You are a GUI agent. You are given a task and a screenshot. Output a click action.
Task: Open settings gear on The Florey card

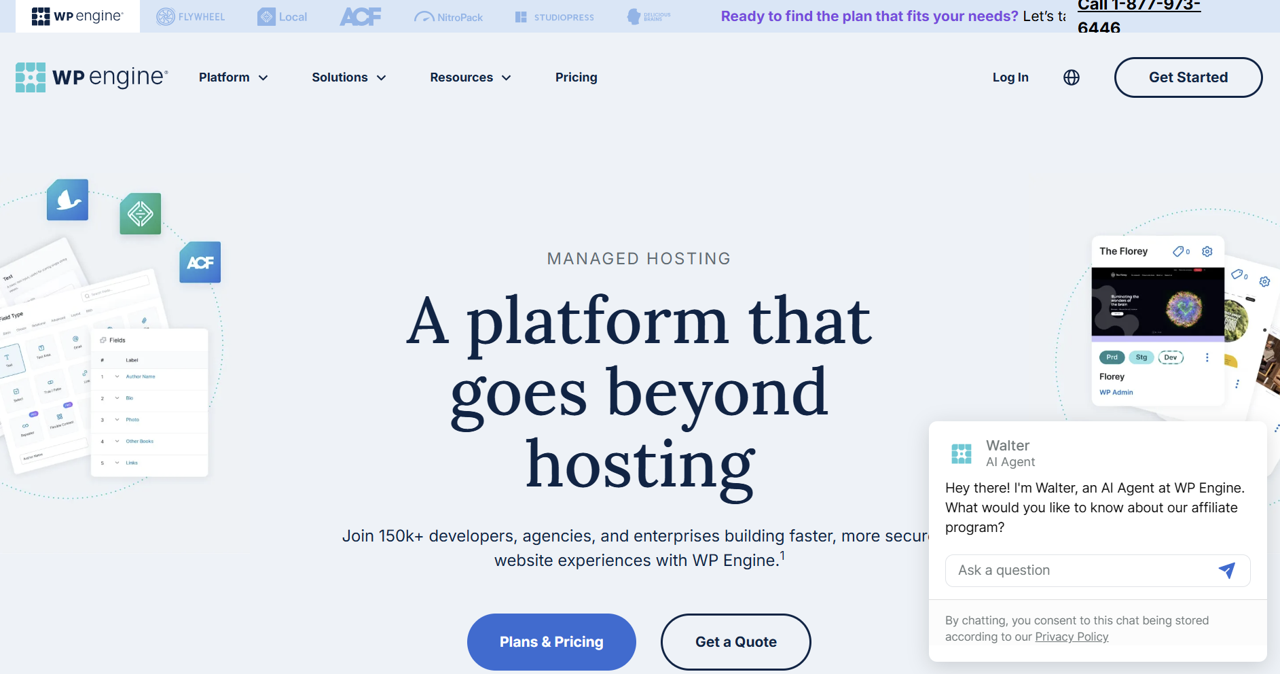click(x=1207, y=251)
